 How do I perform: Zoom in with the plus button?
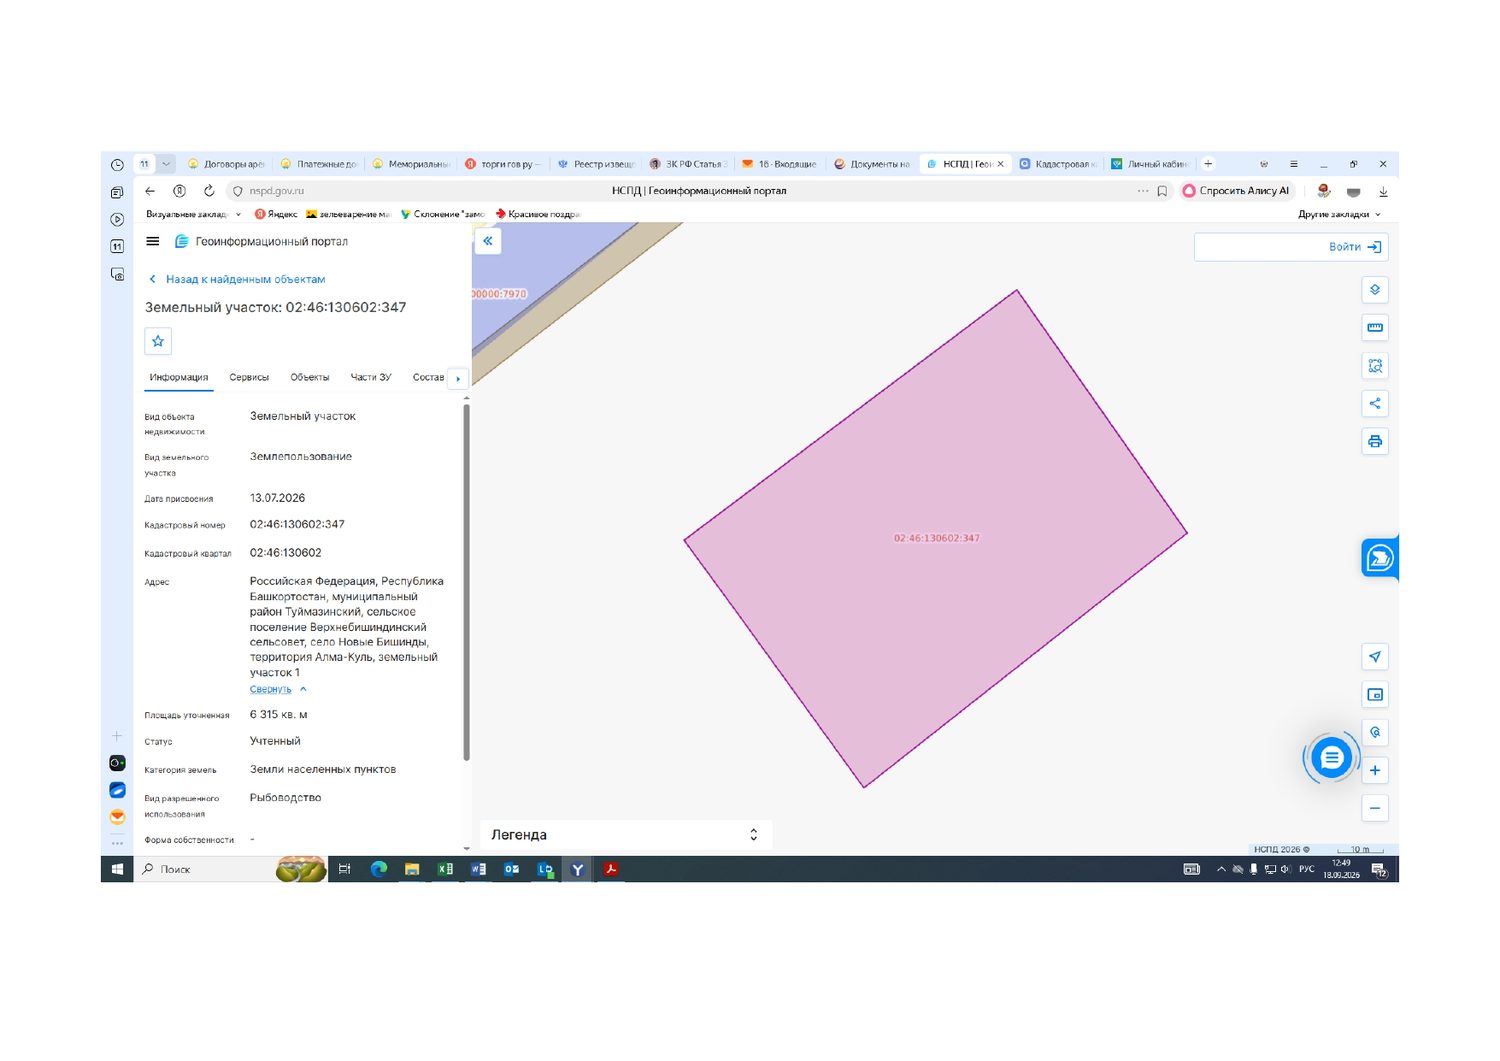1375,771
